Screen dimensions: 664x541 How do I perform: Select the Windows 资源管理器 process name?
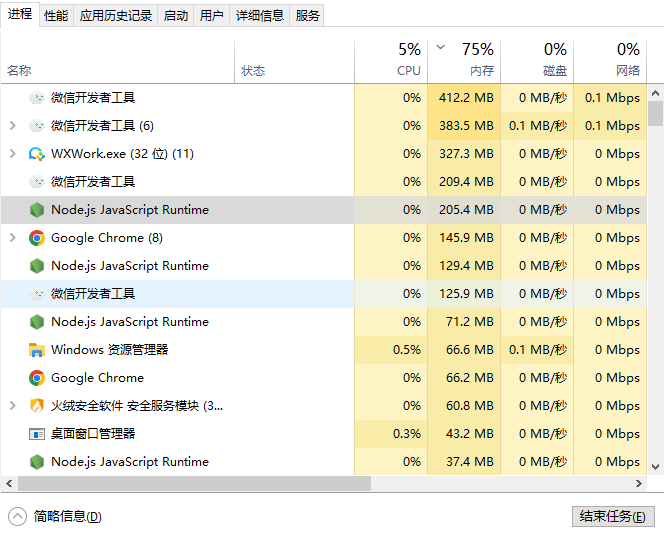click(x=110, y=350)
